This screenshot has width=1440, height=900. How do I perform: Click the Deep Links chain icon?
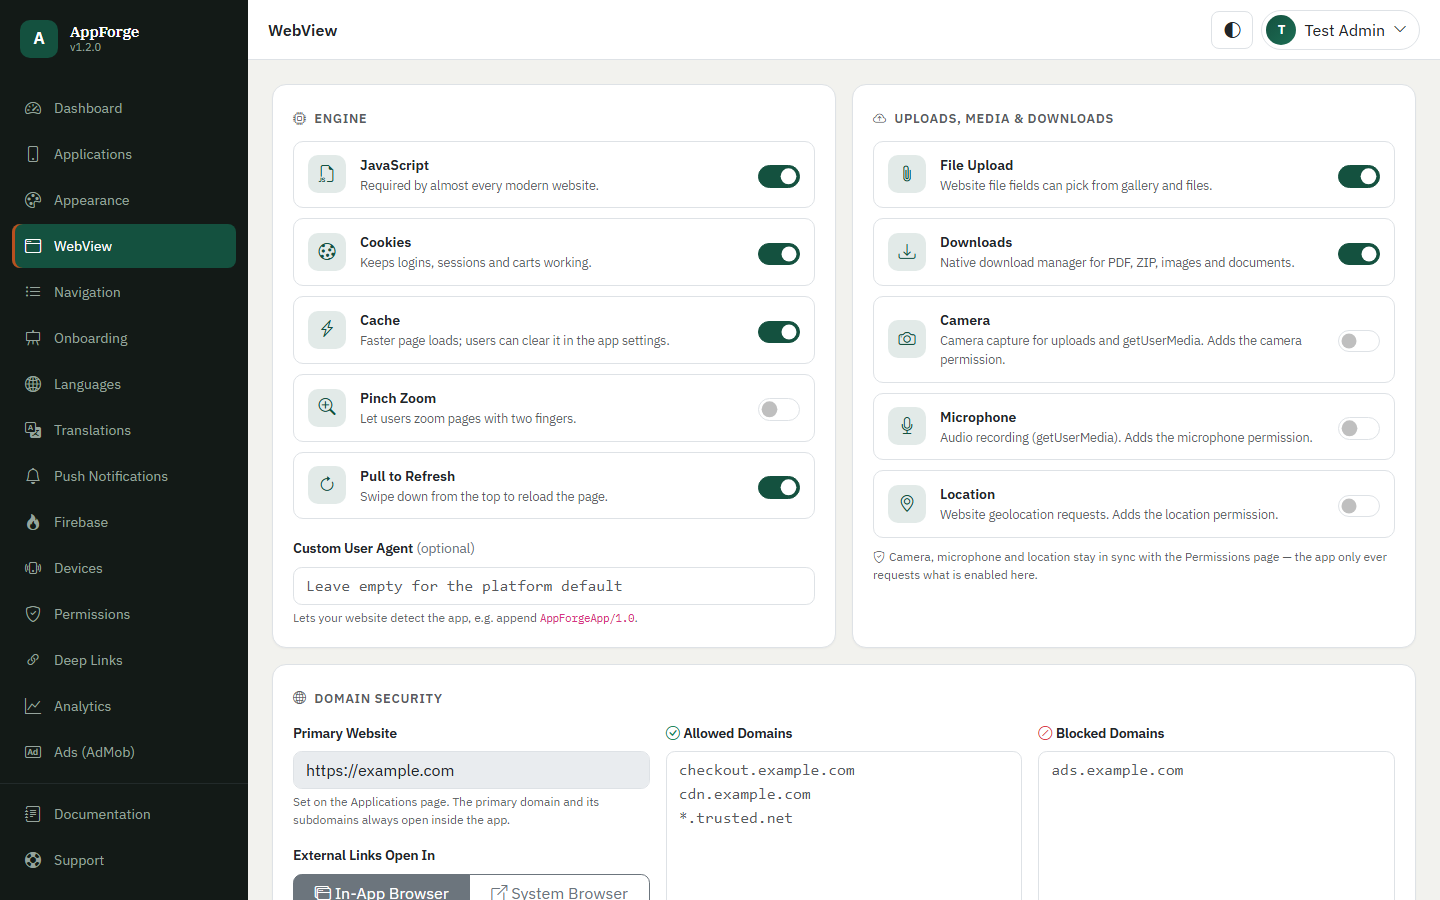tap(33, 660)
